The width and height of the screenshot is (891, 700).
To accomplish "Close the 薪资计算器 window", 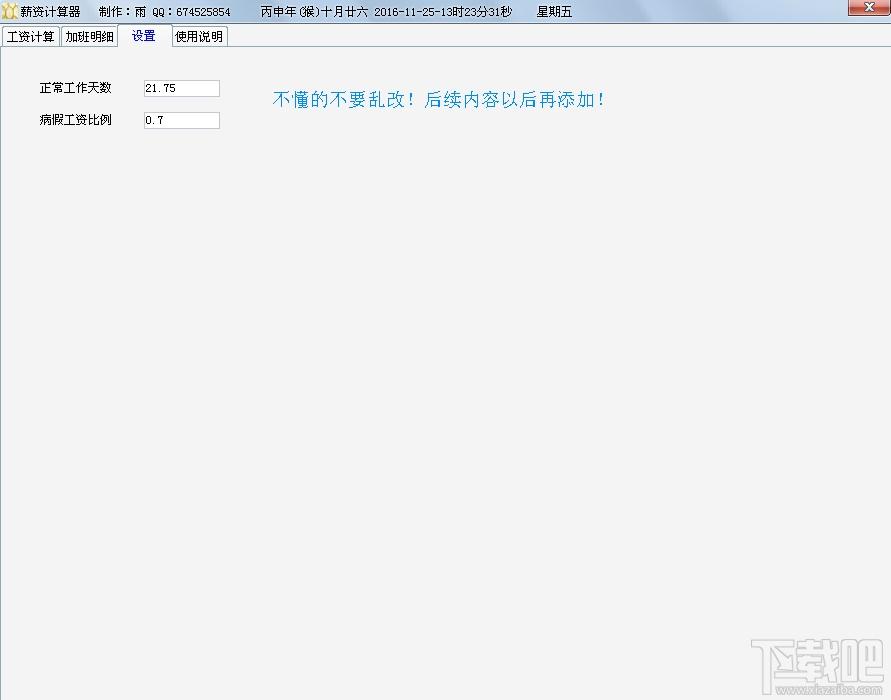I will pos(868,7).
